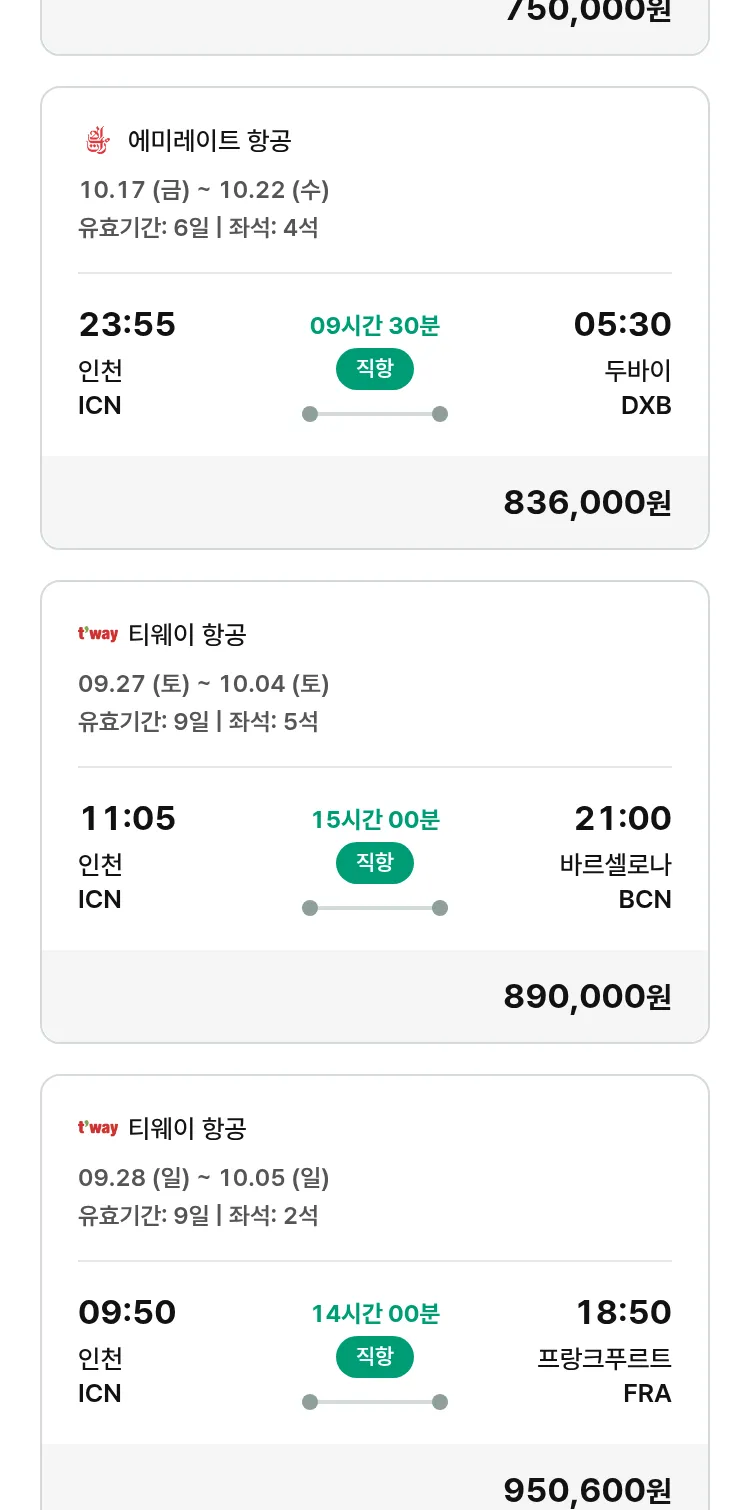The image size is (750, 1510).
Task: Click the 직항 badge on Barcelona flight
Action: point(374,863)
